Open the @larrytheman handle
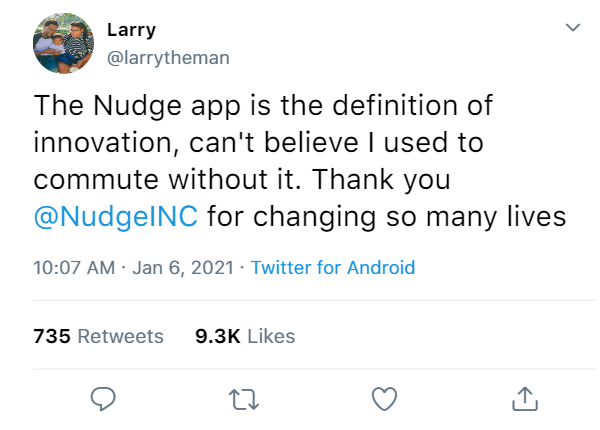 (168, 58)
